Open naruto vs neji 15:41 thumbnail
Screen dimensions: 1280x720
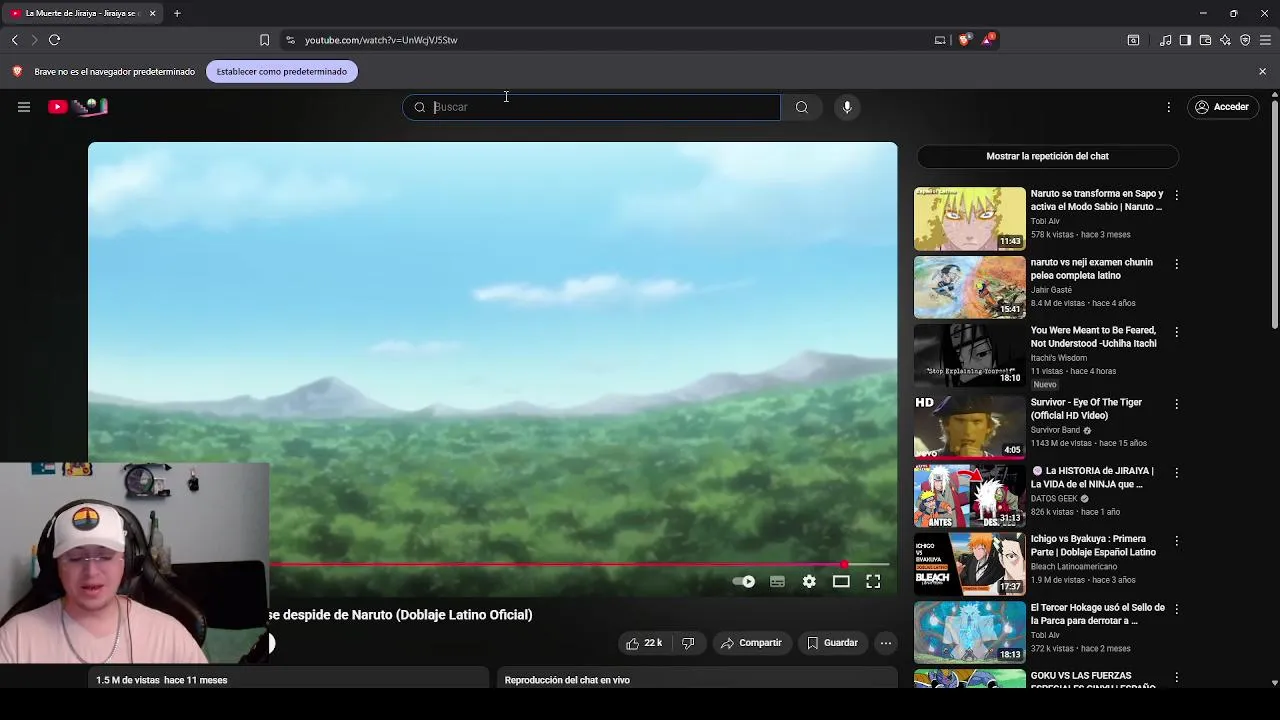pos(969,287)
